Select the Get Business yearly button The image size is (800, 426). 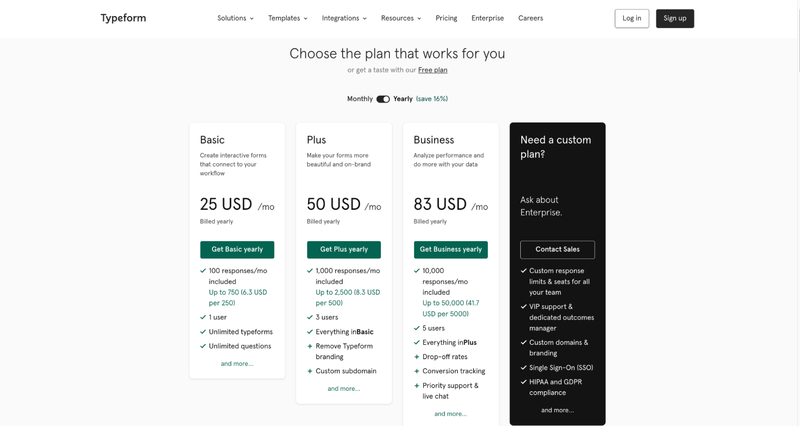tap(451, 249)
